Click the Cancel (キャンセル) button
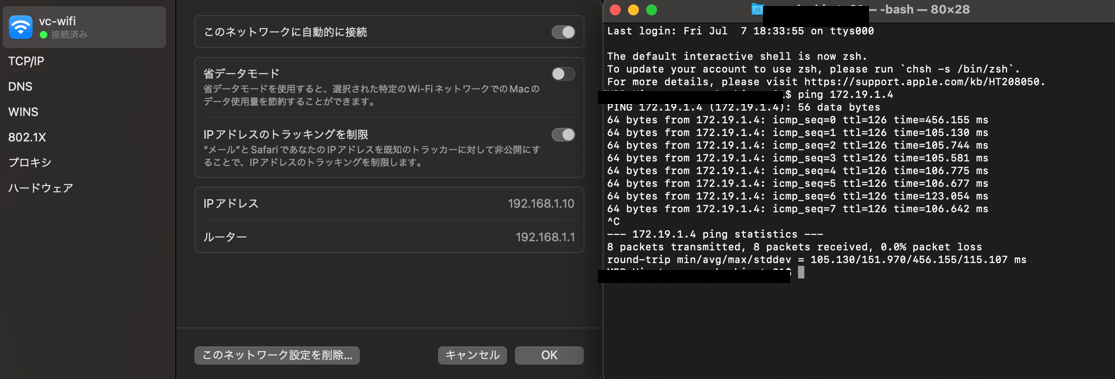This screenshot has height=379, width=1115. [x=472, y=356]
